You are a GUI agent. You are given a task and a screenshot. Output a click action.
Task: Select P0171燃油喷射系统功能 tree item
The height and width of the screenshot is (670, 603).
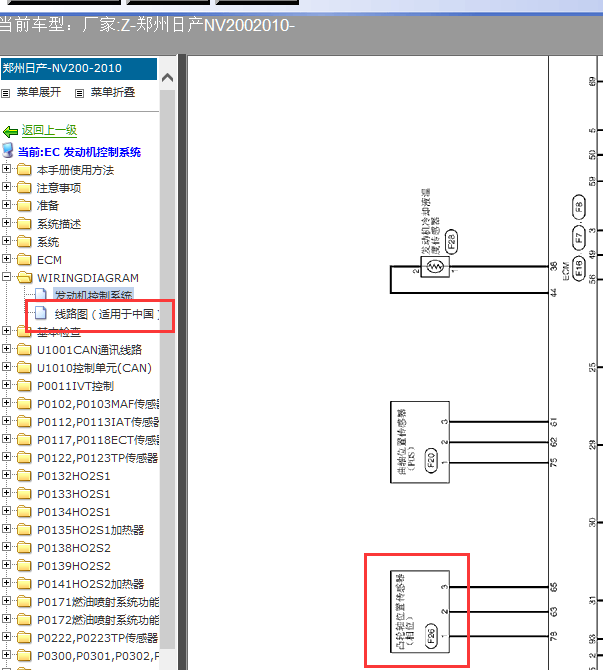pos(98,602)
